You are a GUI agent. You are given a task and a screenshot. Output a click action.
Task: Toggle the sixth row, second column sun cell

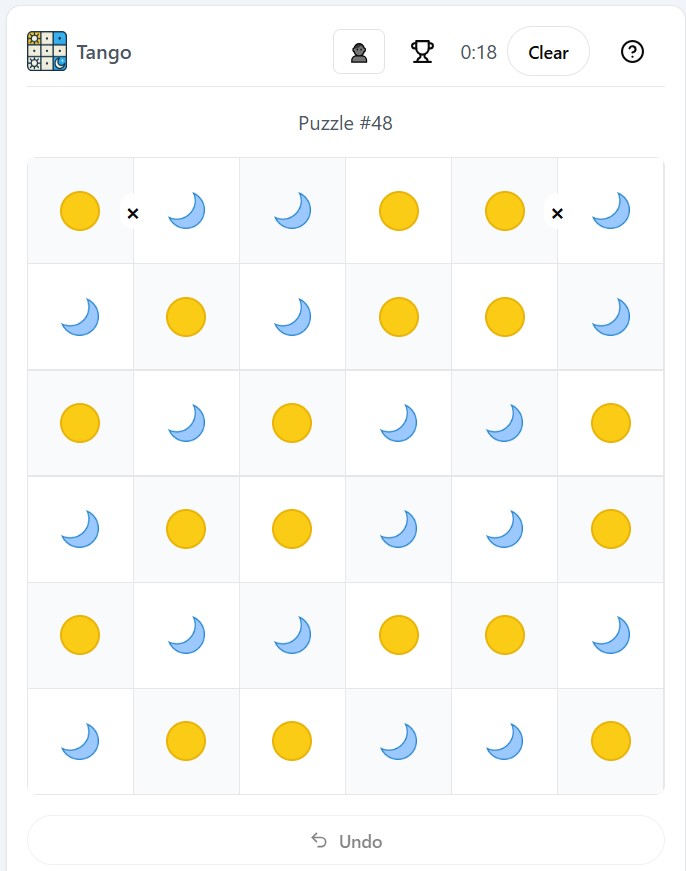[x=186, y=741]
